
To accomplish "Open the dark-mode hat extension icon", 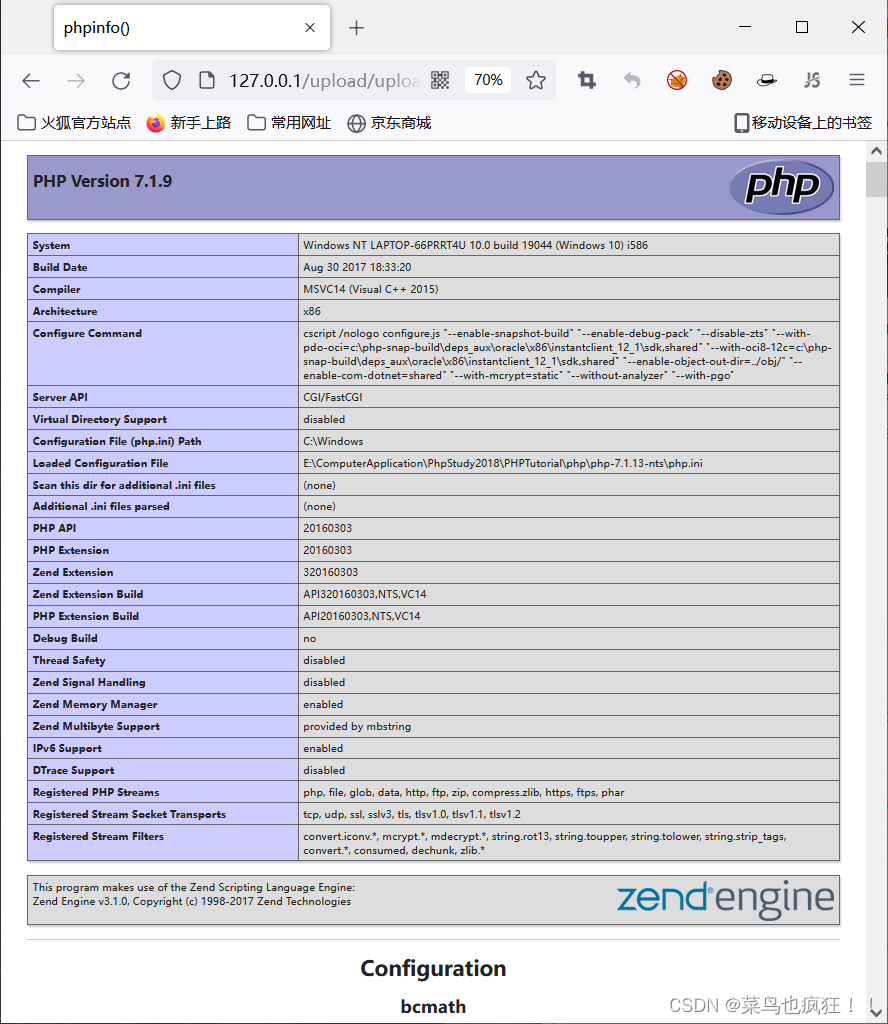I will click(766, 80).
